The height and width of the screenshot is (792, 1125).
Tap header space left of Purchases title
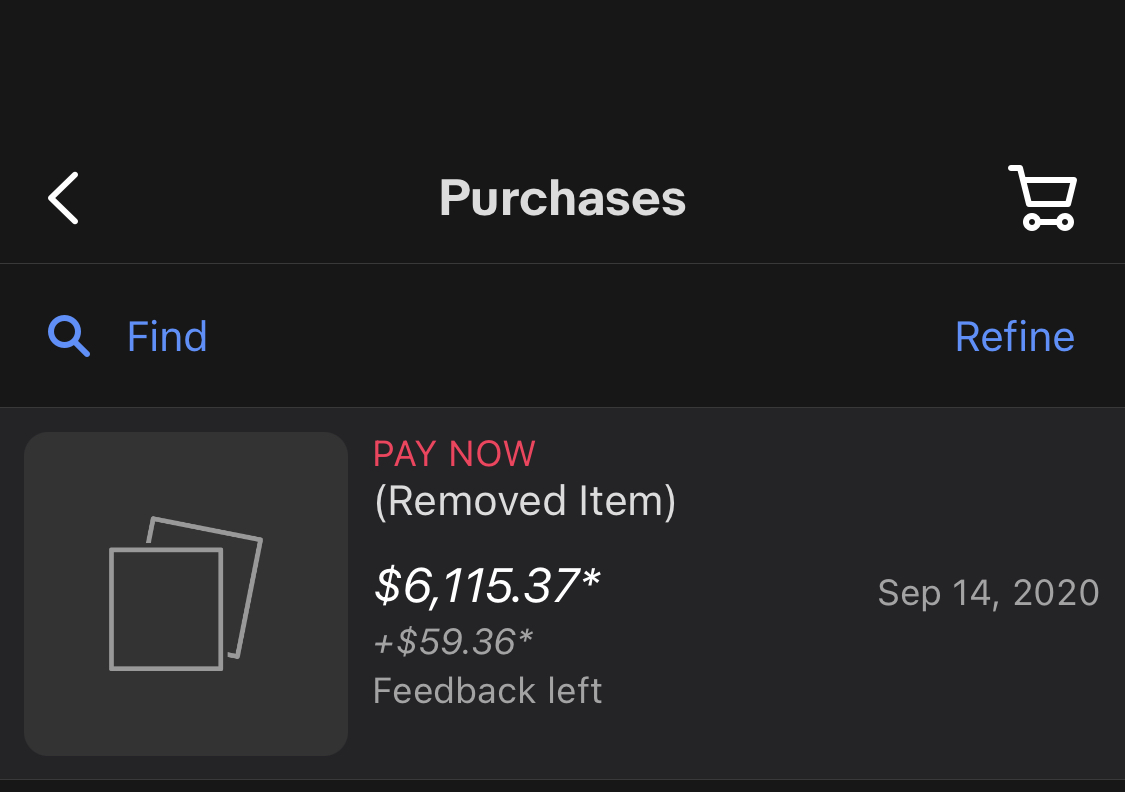click(260, 198)
